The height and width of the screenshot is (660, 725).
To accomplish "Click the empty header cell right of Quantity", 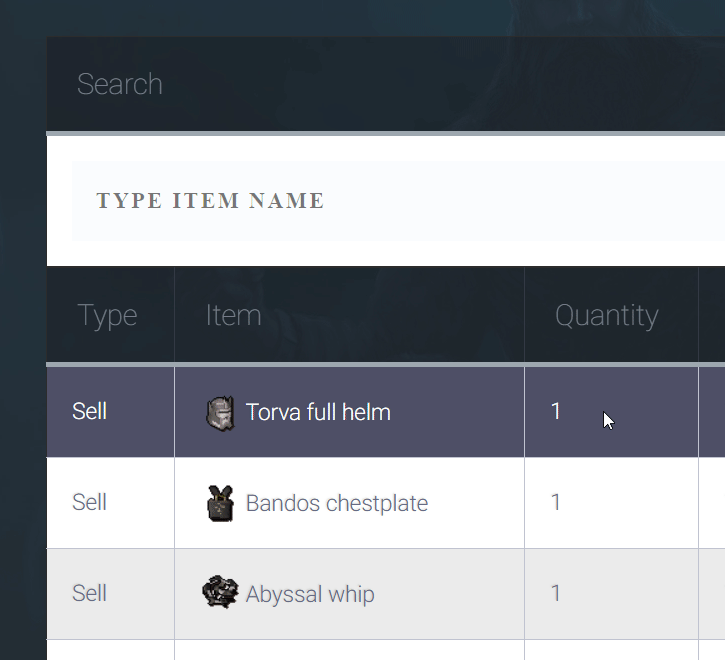I will pos(712,315).
